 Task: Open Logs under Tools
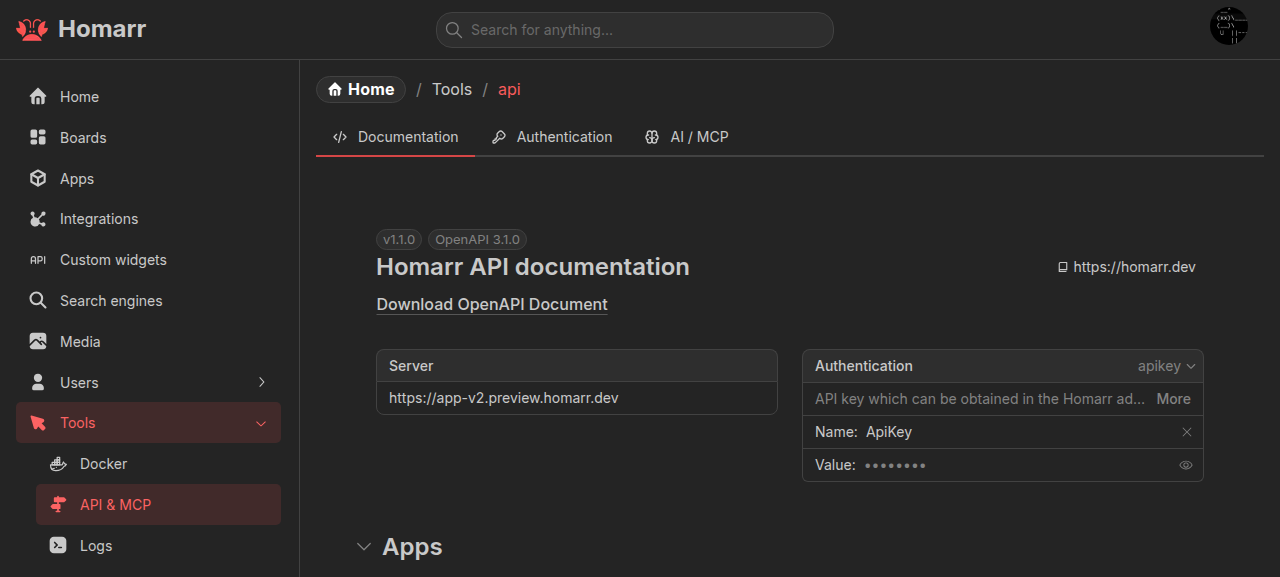click(x=158, y=545)
